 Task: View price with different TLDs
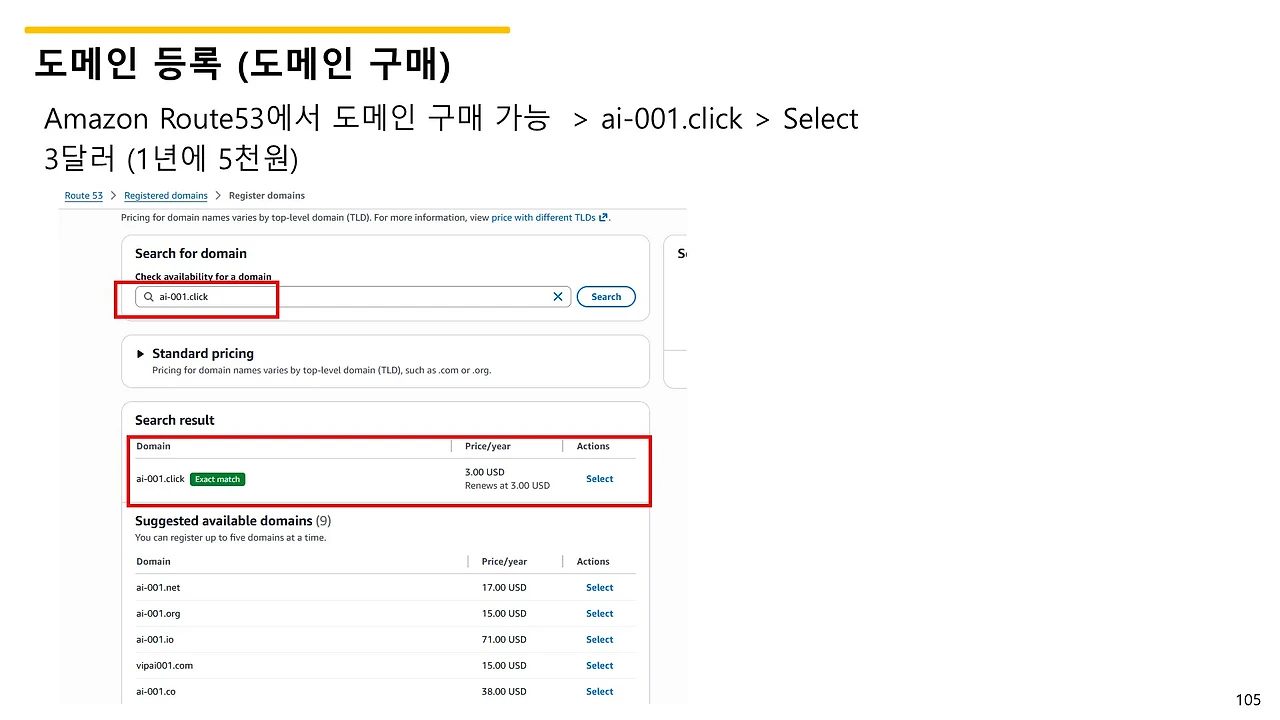pos(543,217)
